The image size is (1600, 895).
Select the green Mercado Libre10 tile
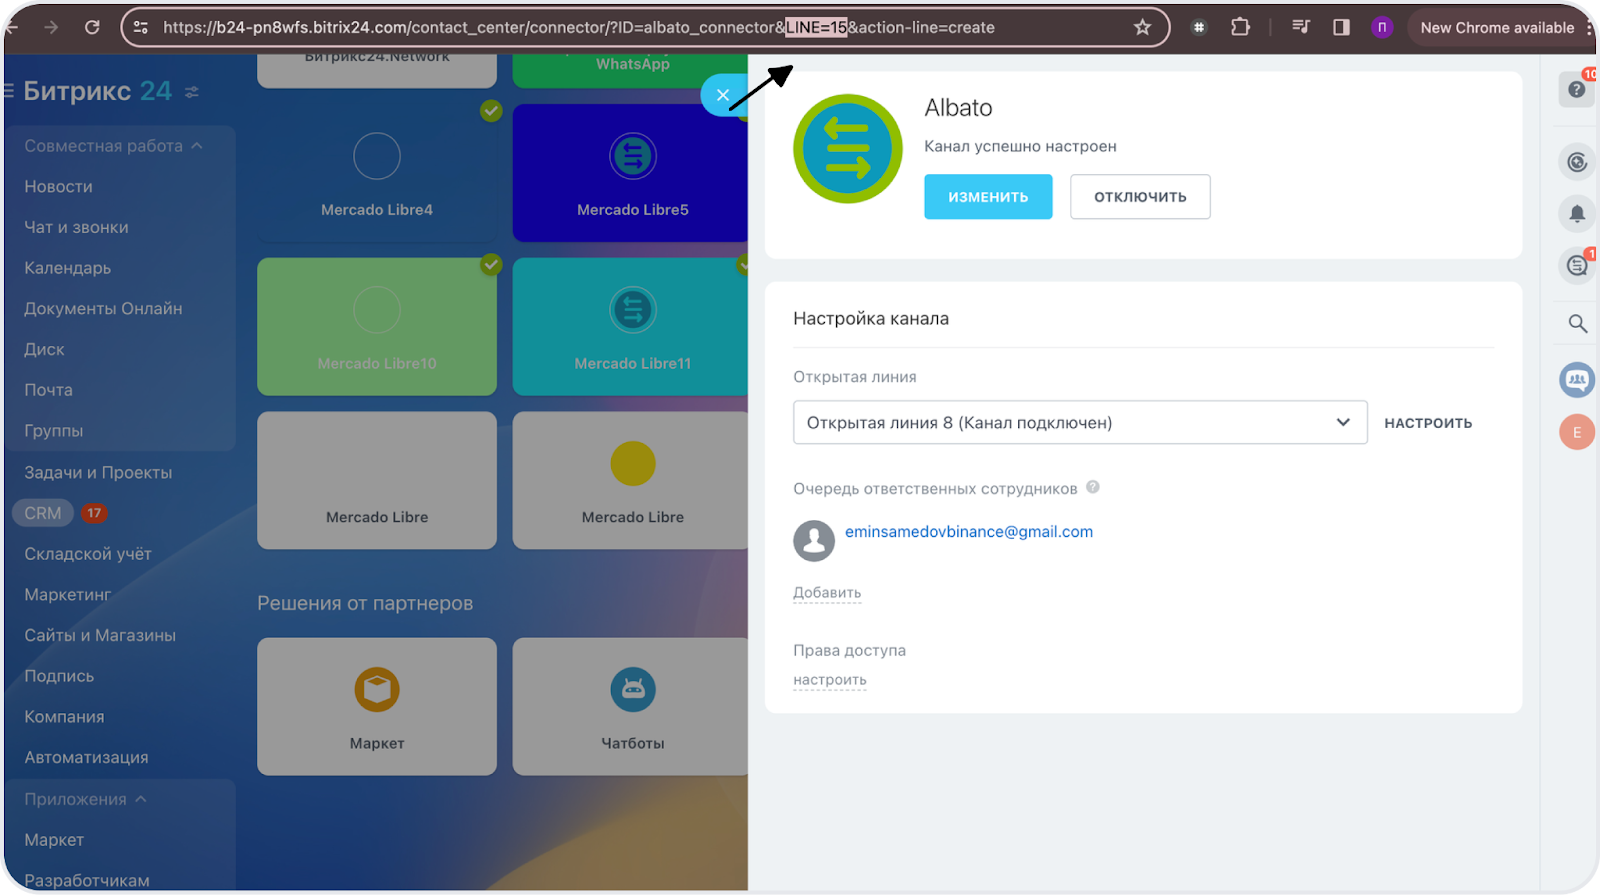click(377, 326)
